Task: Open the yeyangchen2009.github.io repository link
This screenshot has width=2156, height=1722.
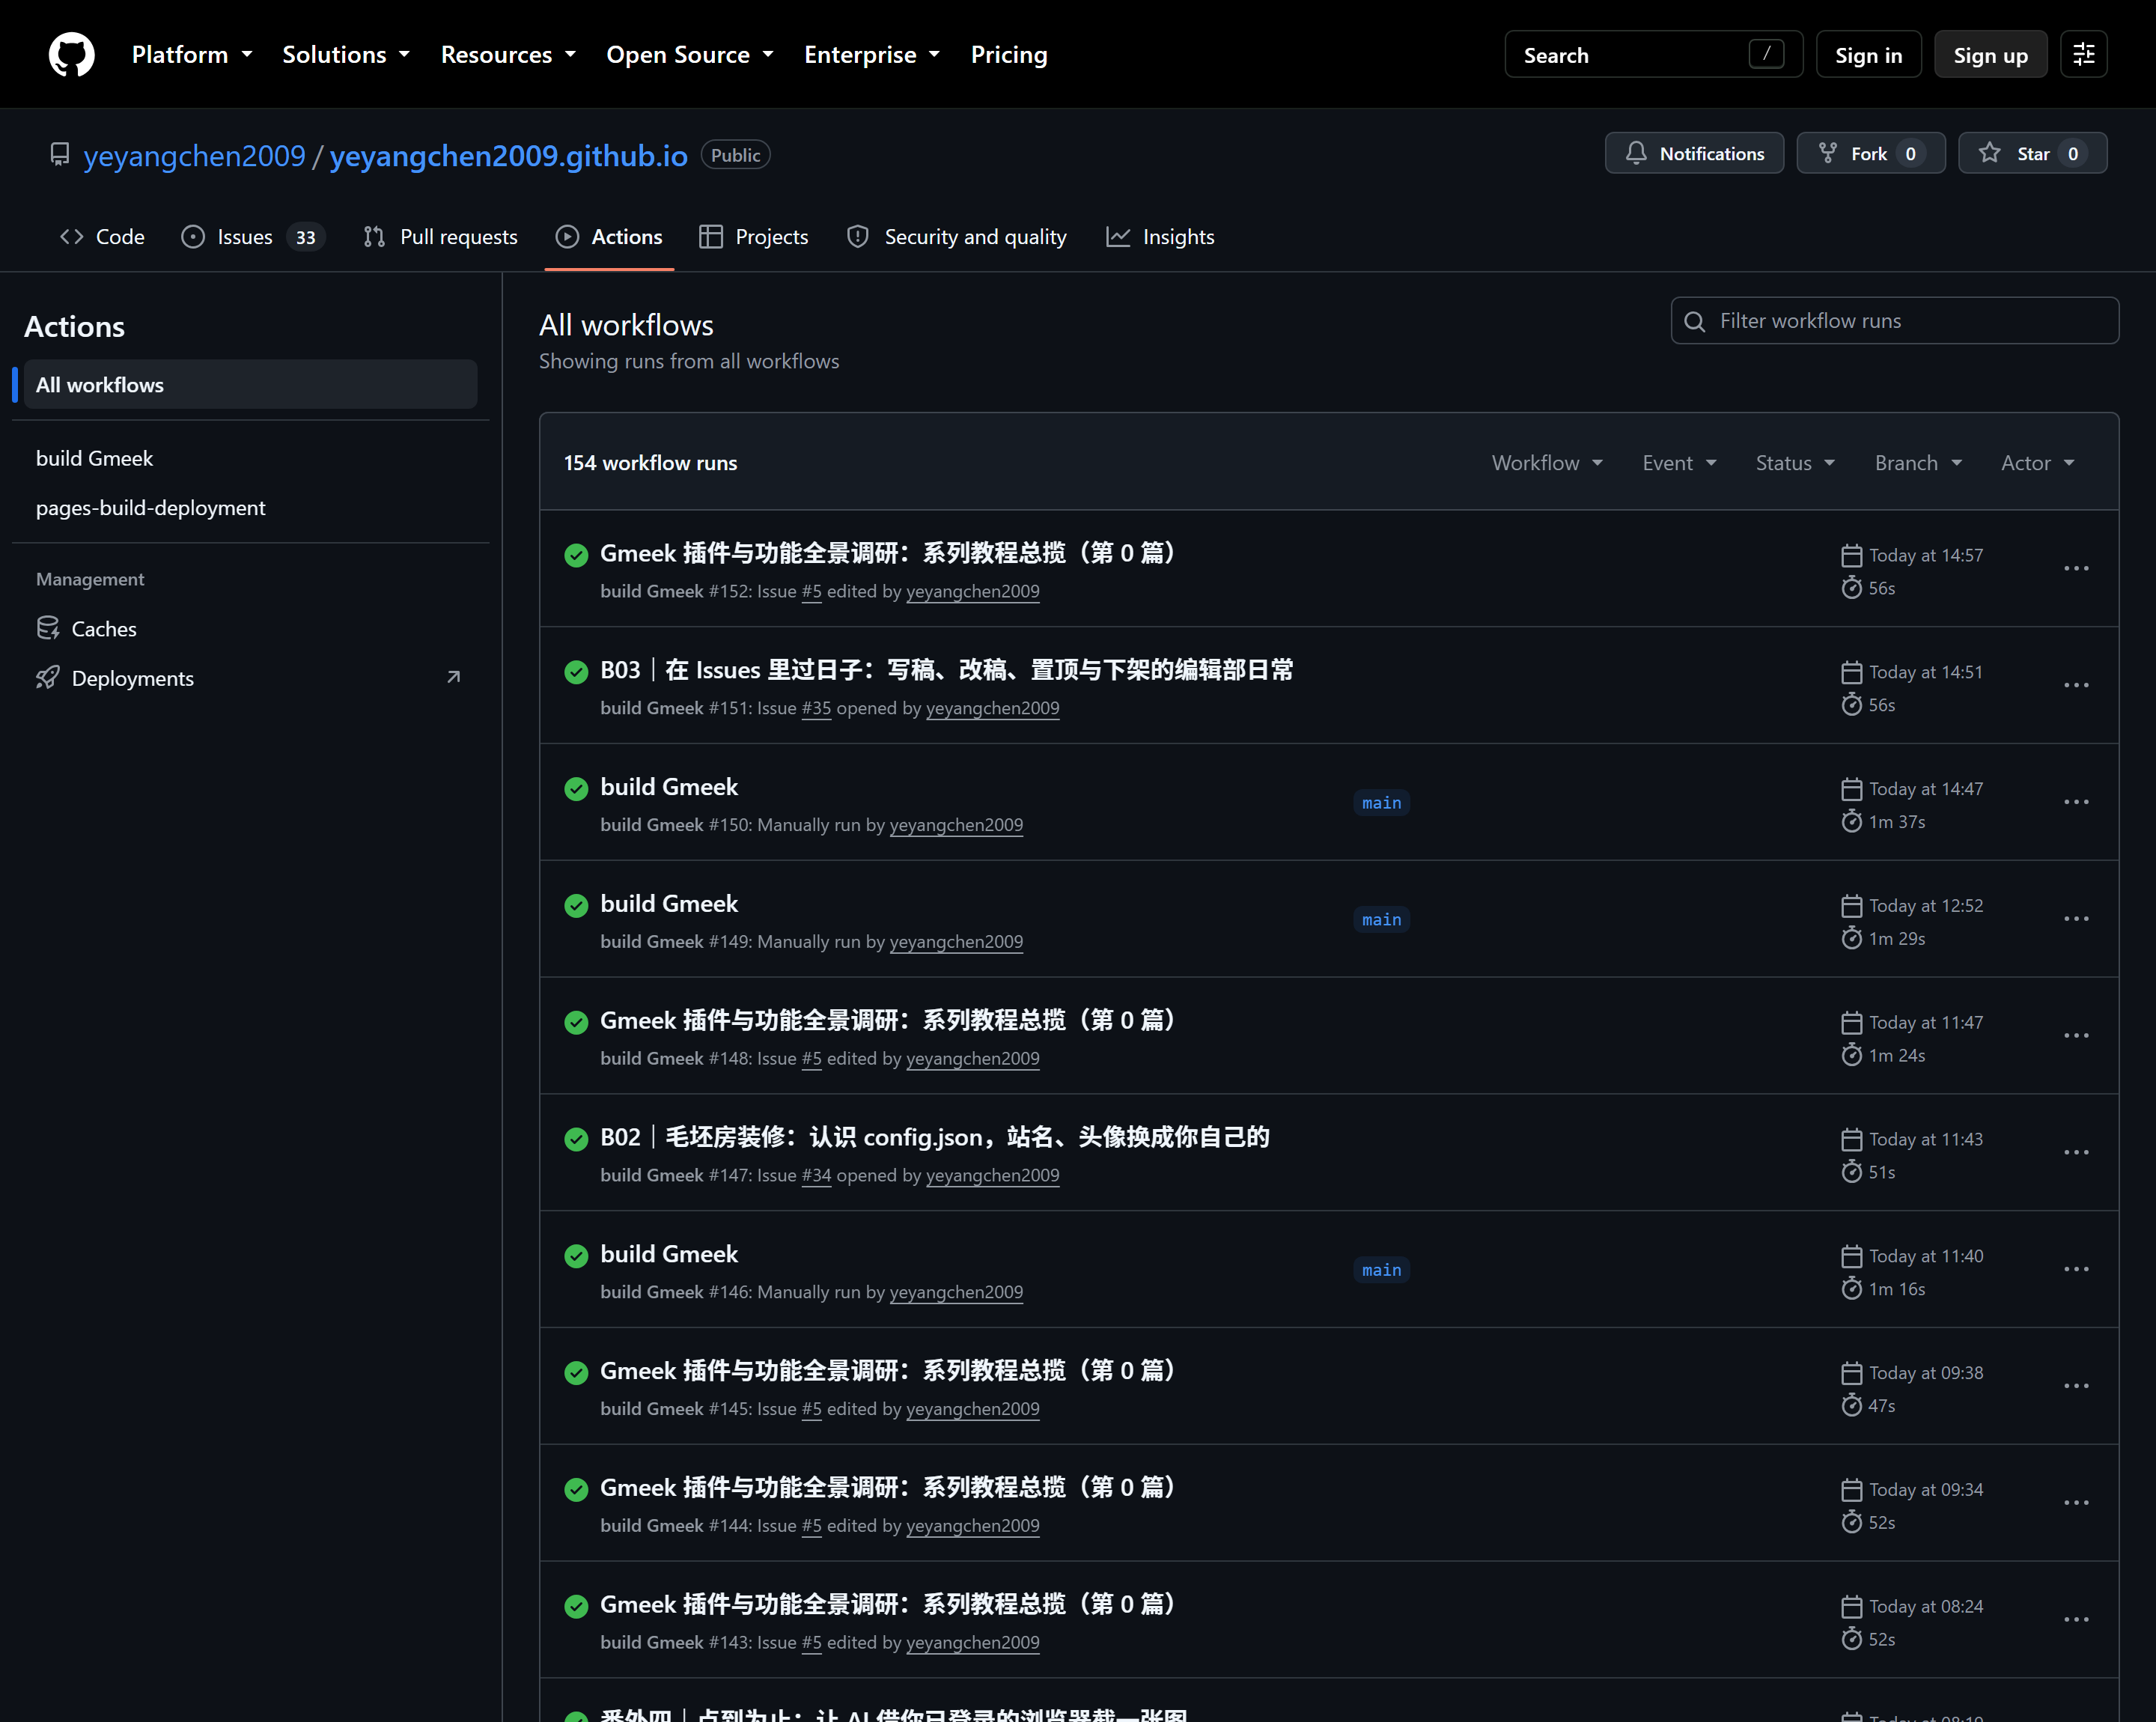Action: coord(508,156)
